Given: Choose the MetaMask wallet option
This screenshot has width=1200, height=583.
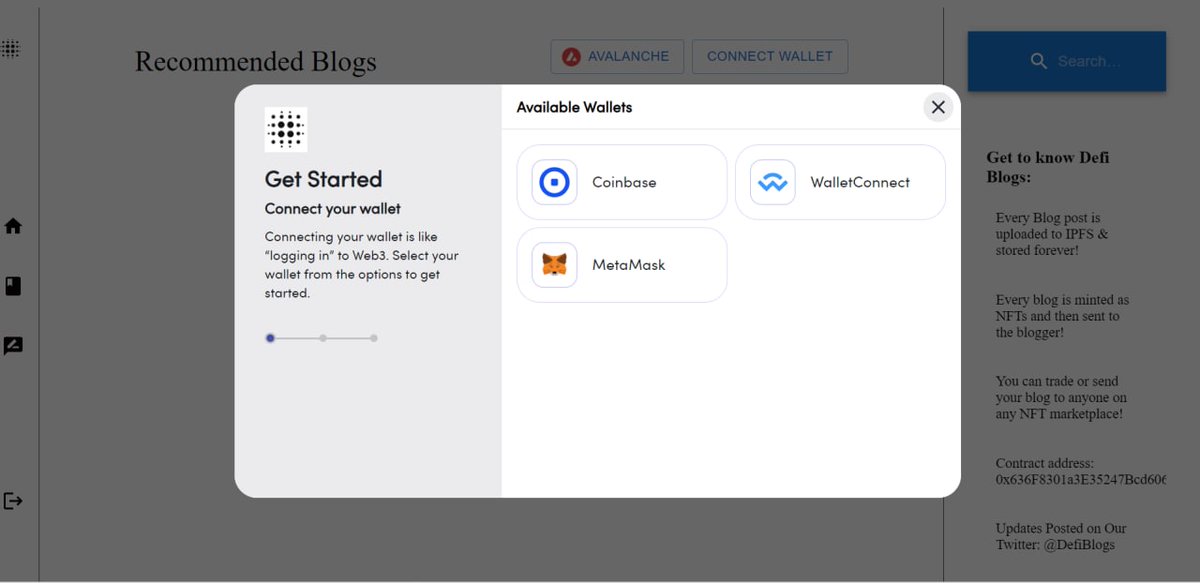Looking at the screenshot, I should (x=622, y=265).
